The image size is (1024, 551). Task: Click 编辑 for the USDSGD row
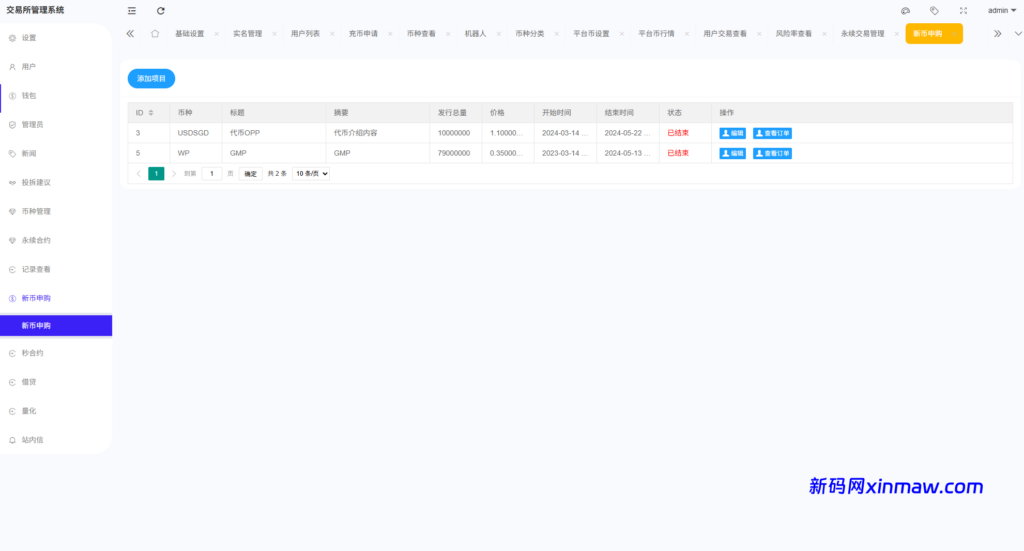[x=732, y=133]
